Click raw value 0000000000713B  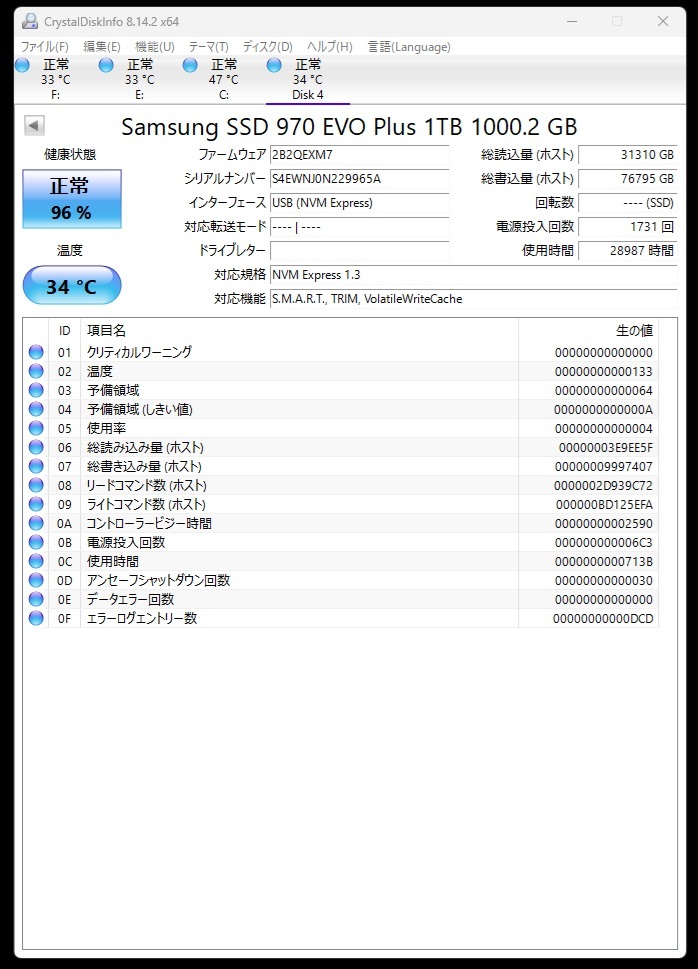click(603, 562)
